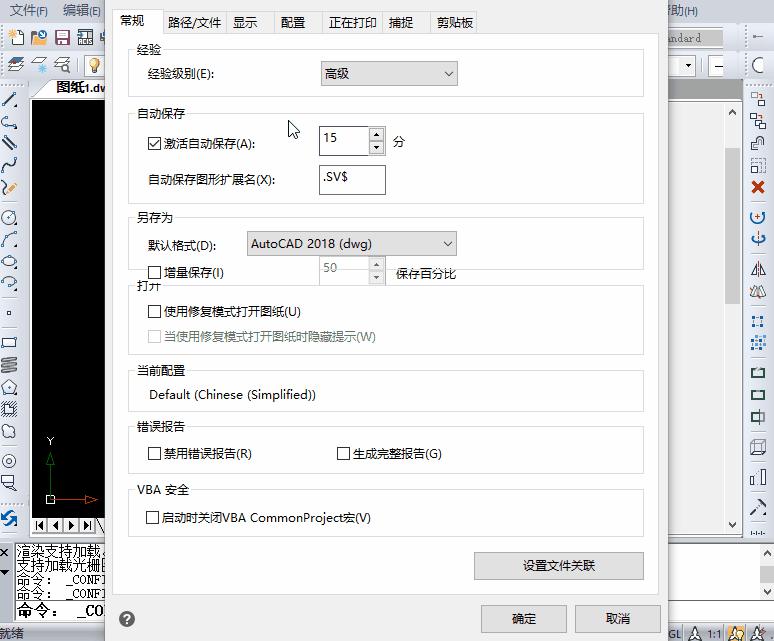774x641 pixels.
Task: Open the toolbar dropdown arrow beside Standard
Action: pos(688,65)
